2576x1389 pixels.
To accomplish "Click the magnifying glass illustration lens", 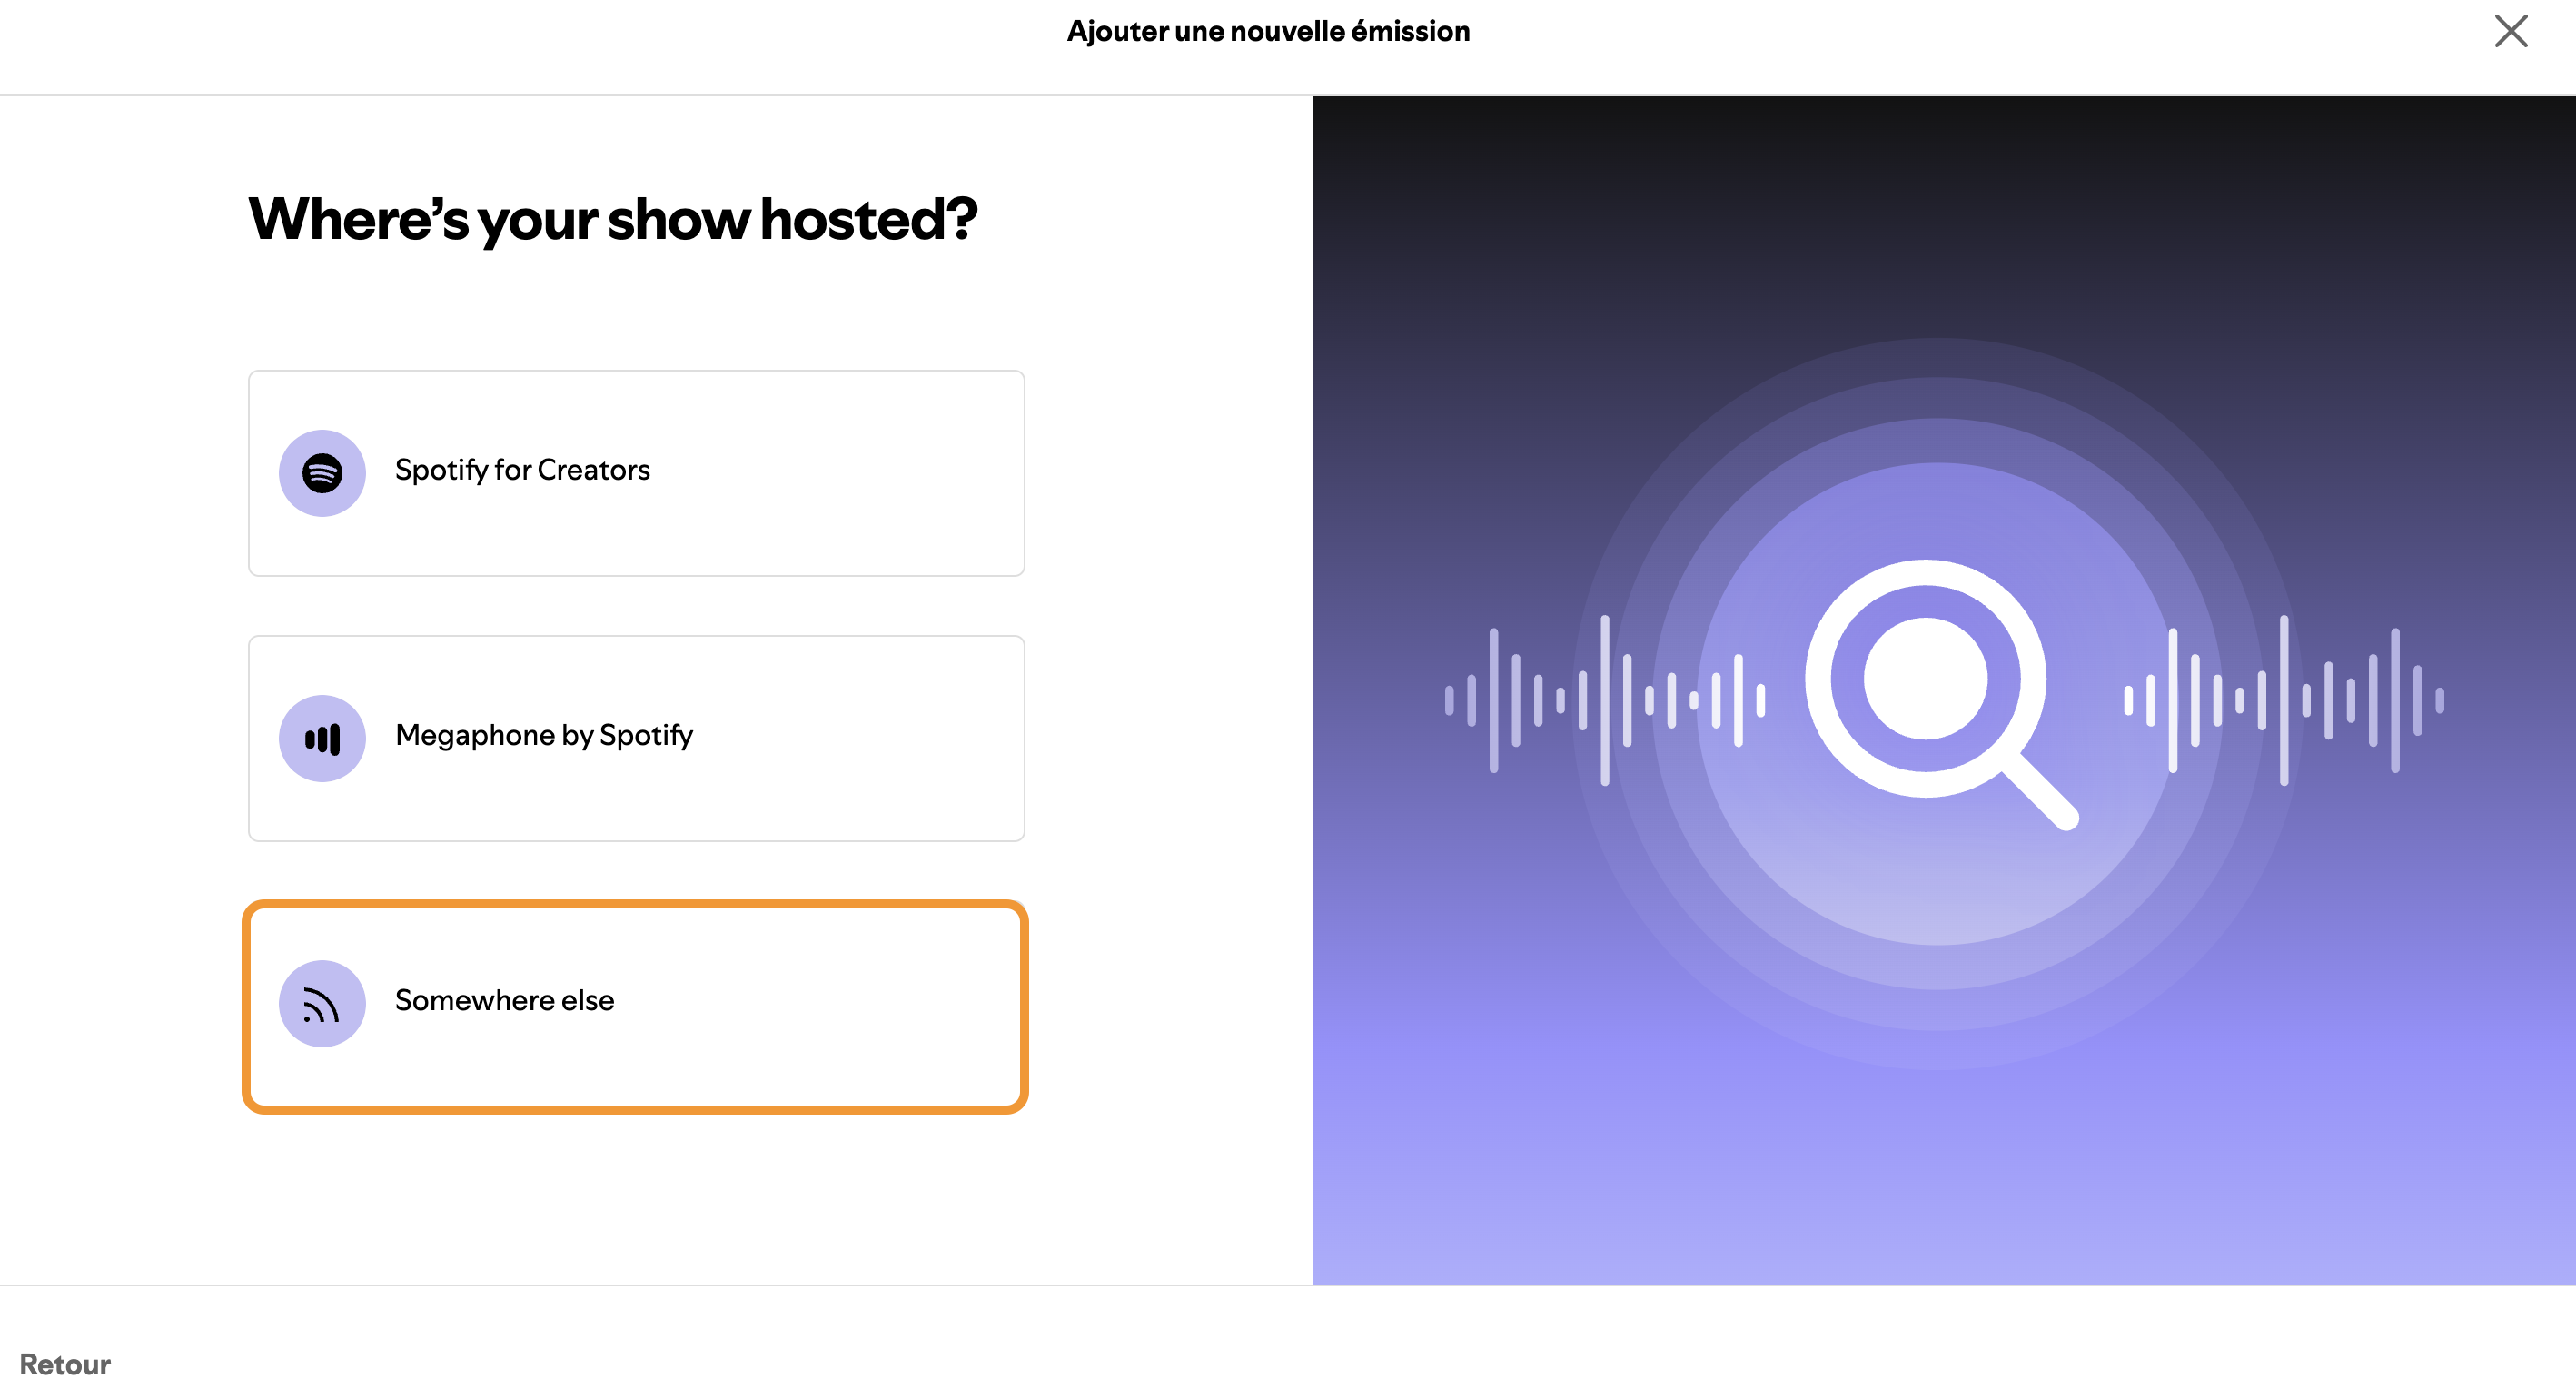I will pyautogui.click(x=1925, y=678).
